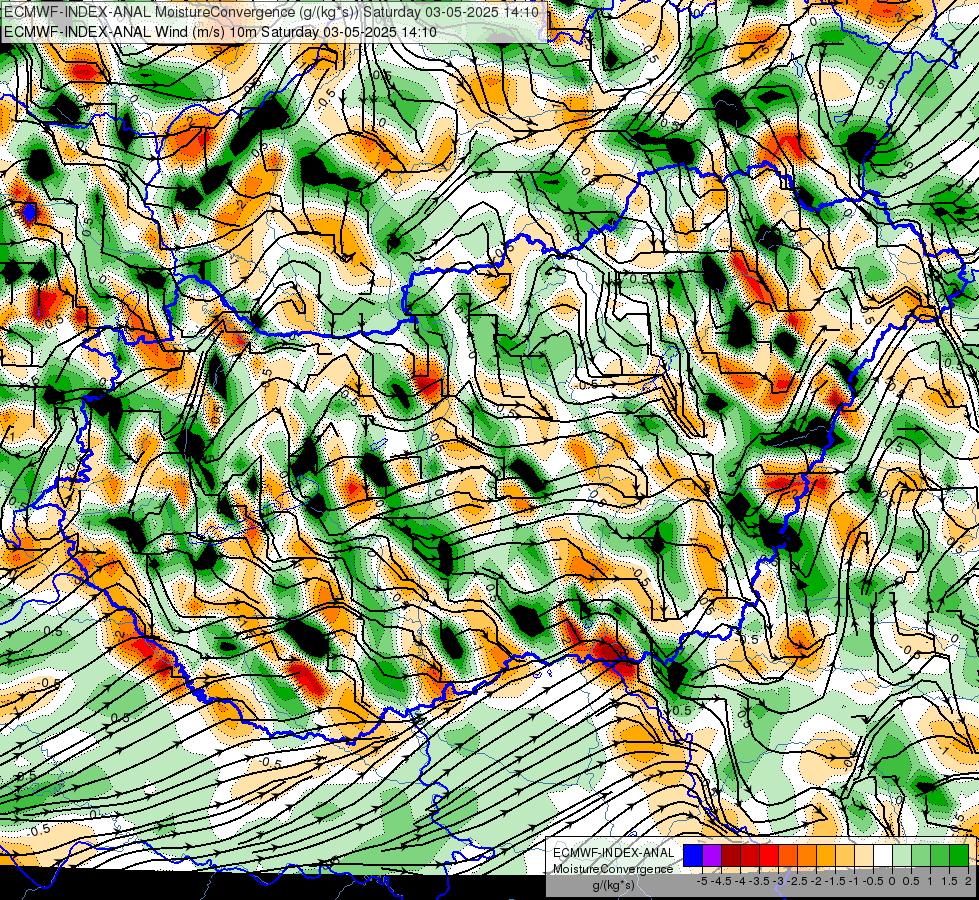Screen dimensions: 979x900
Task: Click the legend tick label -2.5
Action: tap(797, 881)
